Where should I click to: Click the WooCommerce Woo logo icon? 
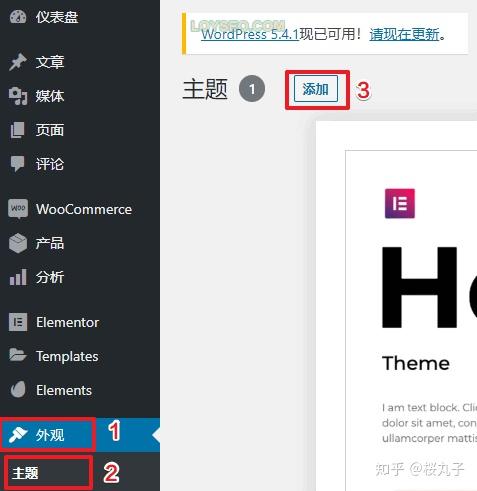(x=18, y=209)
